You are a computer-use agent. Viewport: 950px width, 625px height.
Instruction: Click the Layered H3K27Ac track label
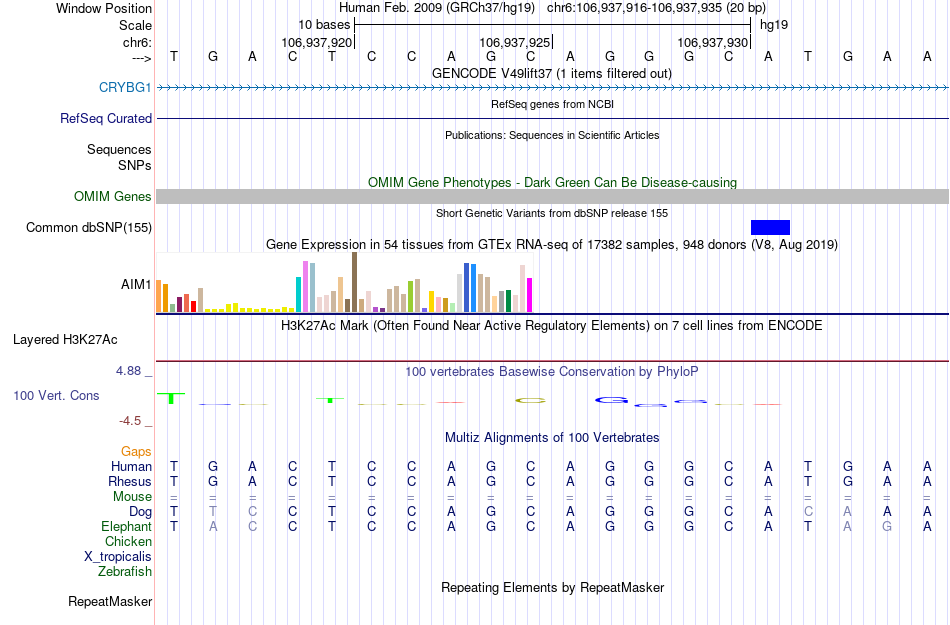[65, 339]
